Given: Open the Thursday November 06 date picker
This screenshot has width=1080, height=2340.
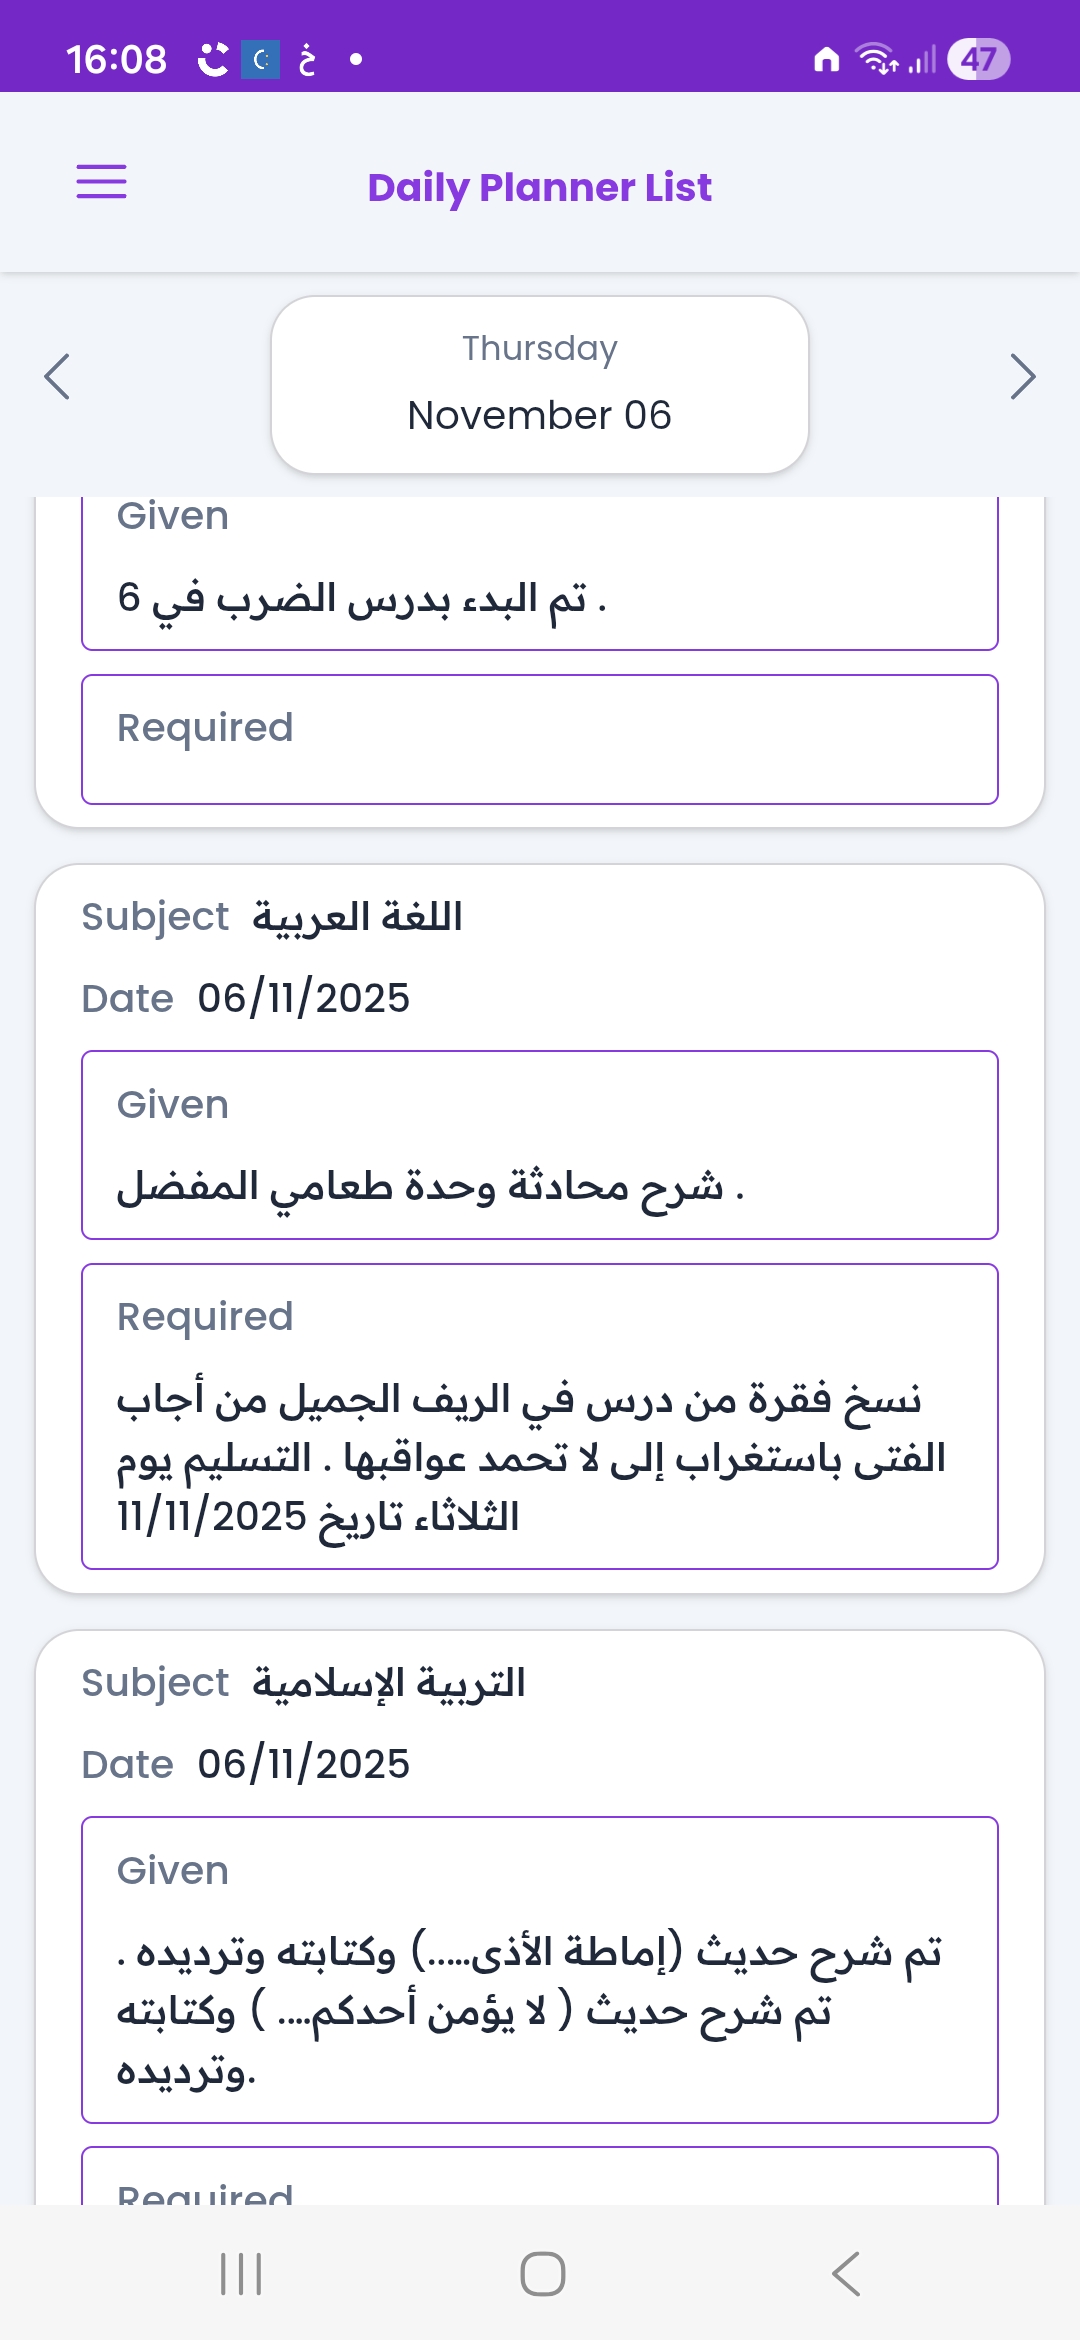Looking at the screenshot, I should (540, 384).
